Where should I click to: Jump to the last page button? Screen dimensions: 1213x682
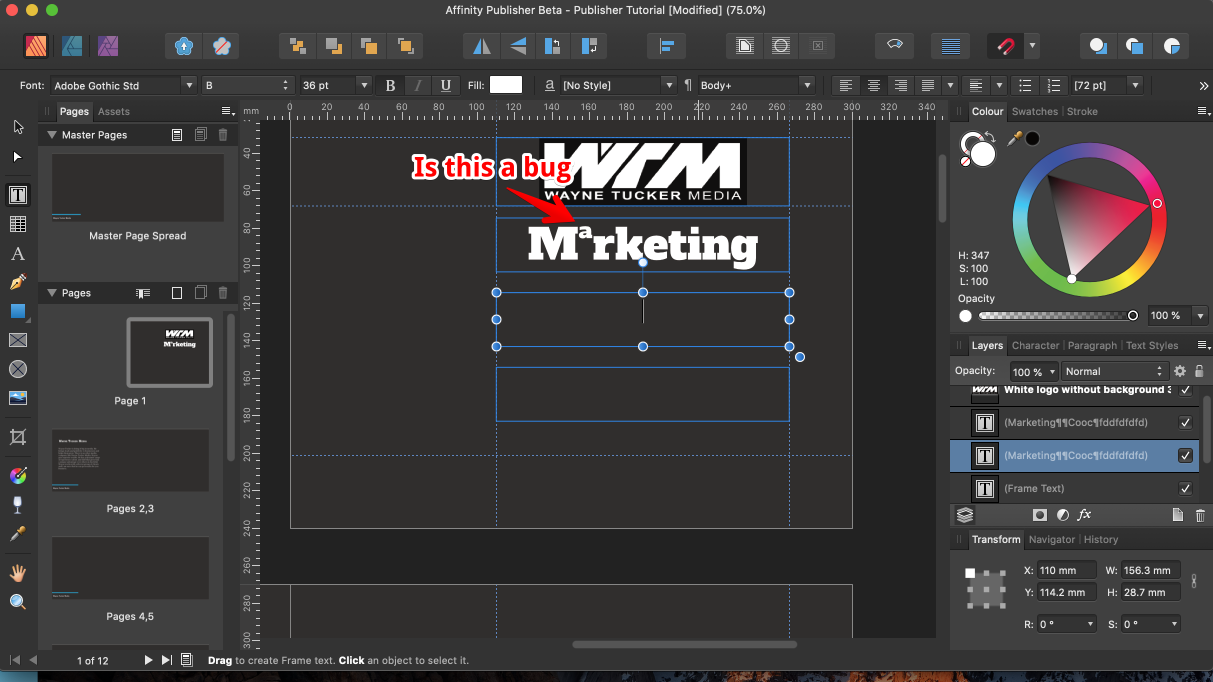pyautogui.click(x=167, y=660)
